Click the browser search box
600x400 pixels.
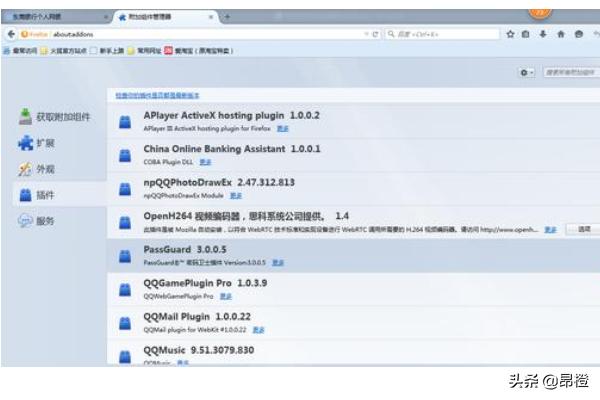coord(442,34)
